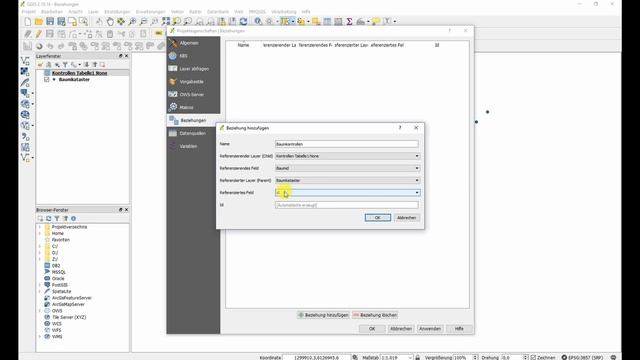Open Referenziertes Feld dropdown
The image size is (640, 360).
pos(347,193)
